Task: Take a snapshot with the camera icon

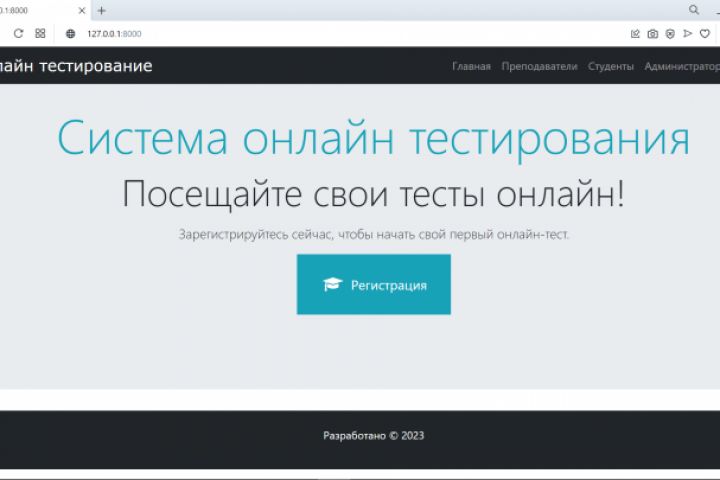Action: [x=652, y=34]
